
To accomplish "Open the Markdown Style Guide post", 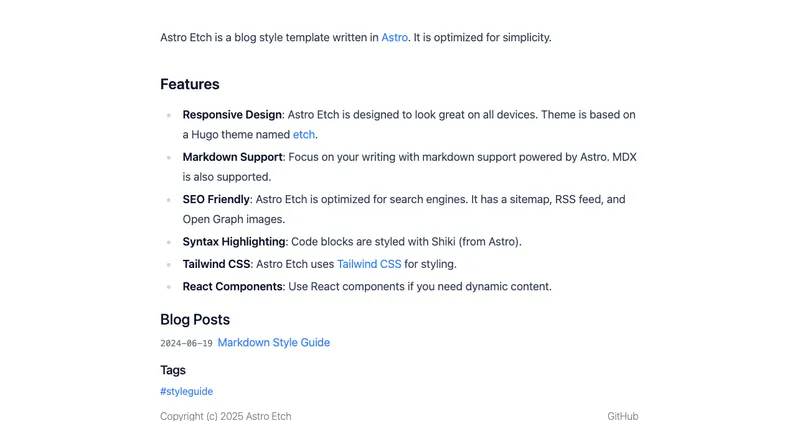I will tap(273, 343).
